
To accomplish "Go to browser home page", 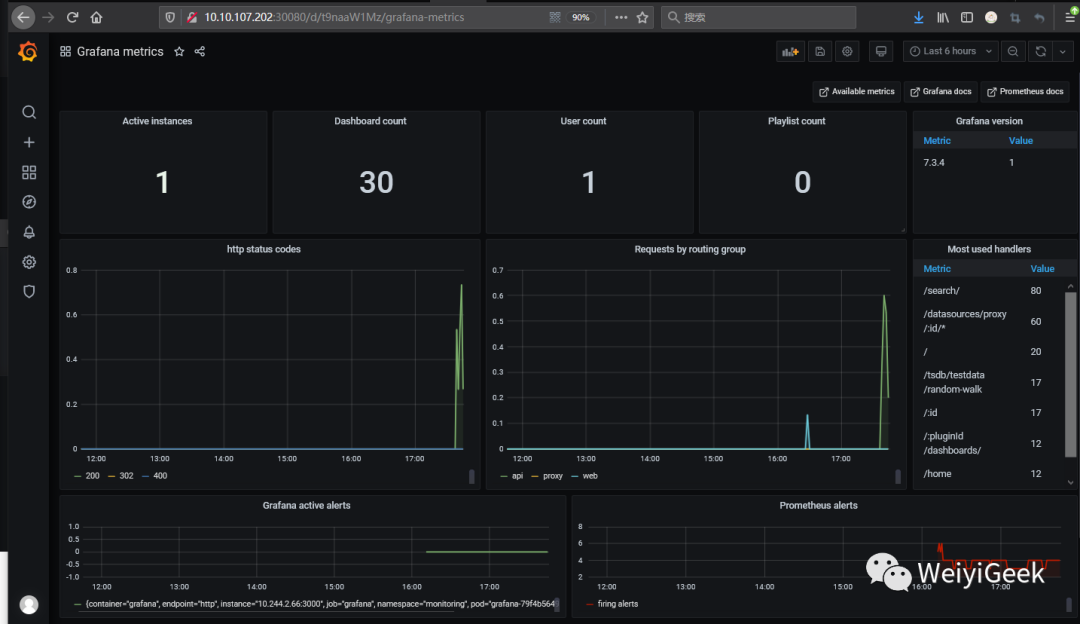I will click(96, 17).
